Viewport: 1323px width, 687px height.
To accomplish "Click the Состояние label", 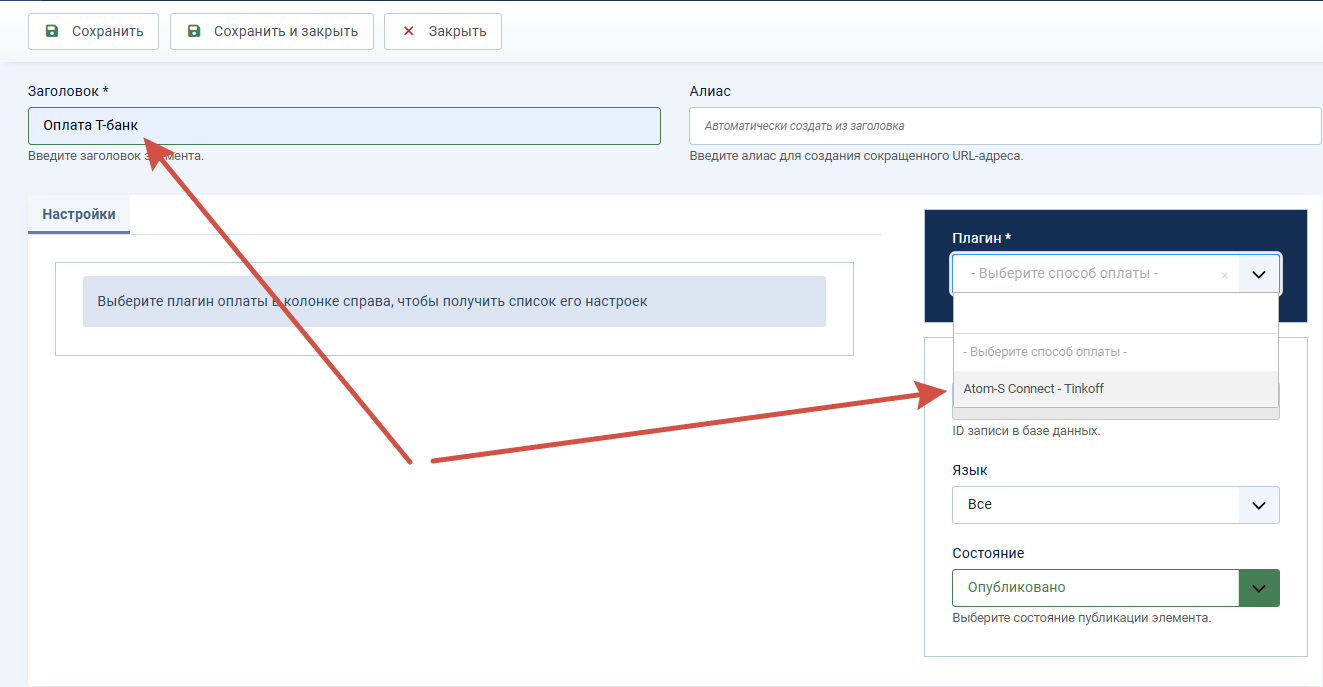I will point(988,553).
